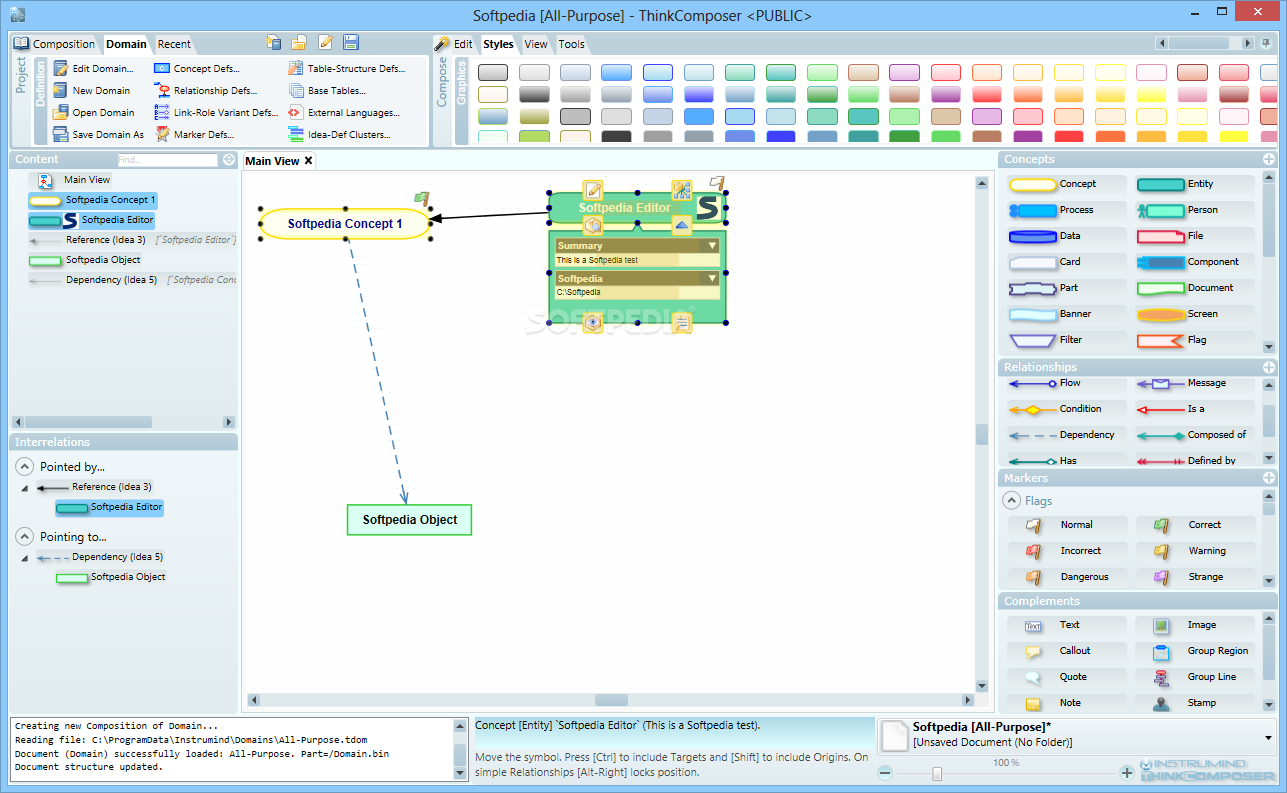
Task: Open the View ribbon tab
Action: coord(536,44)
